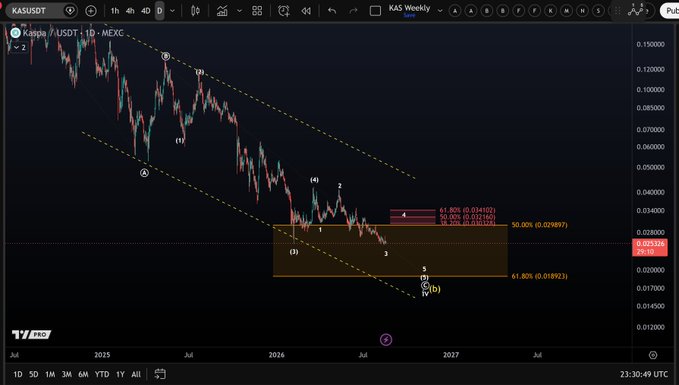The height and width of the screenshot is (385, 679).
Task: Switch to the 1h interval
Action: tap(114, 11)
